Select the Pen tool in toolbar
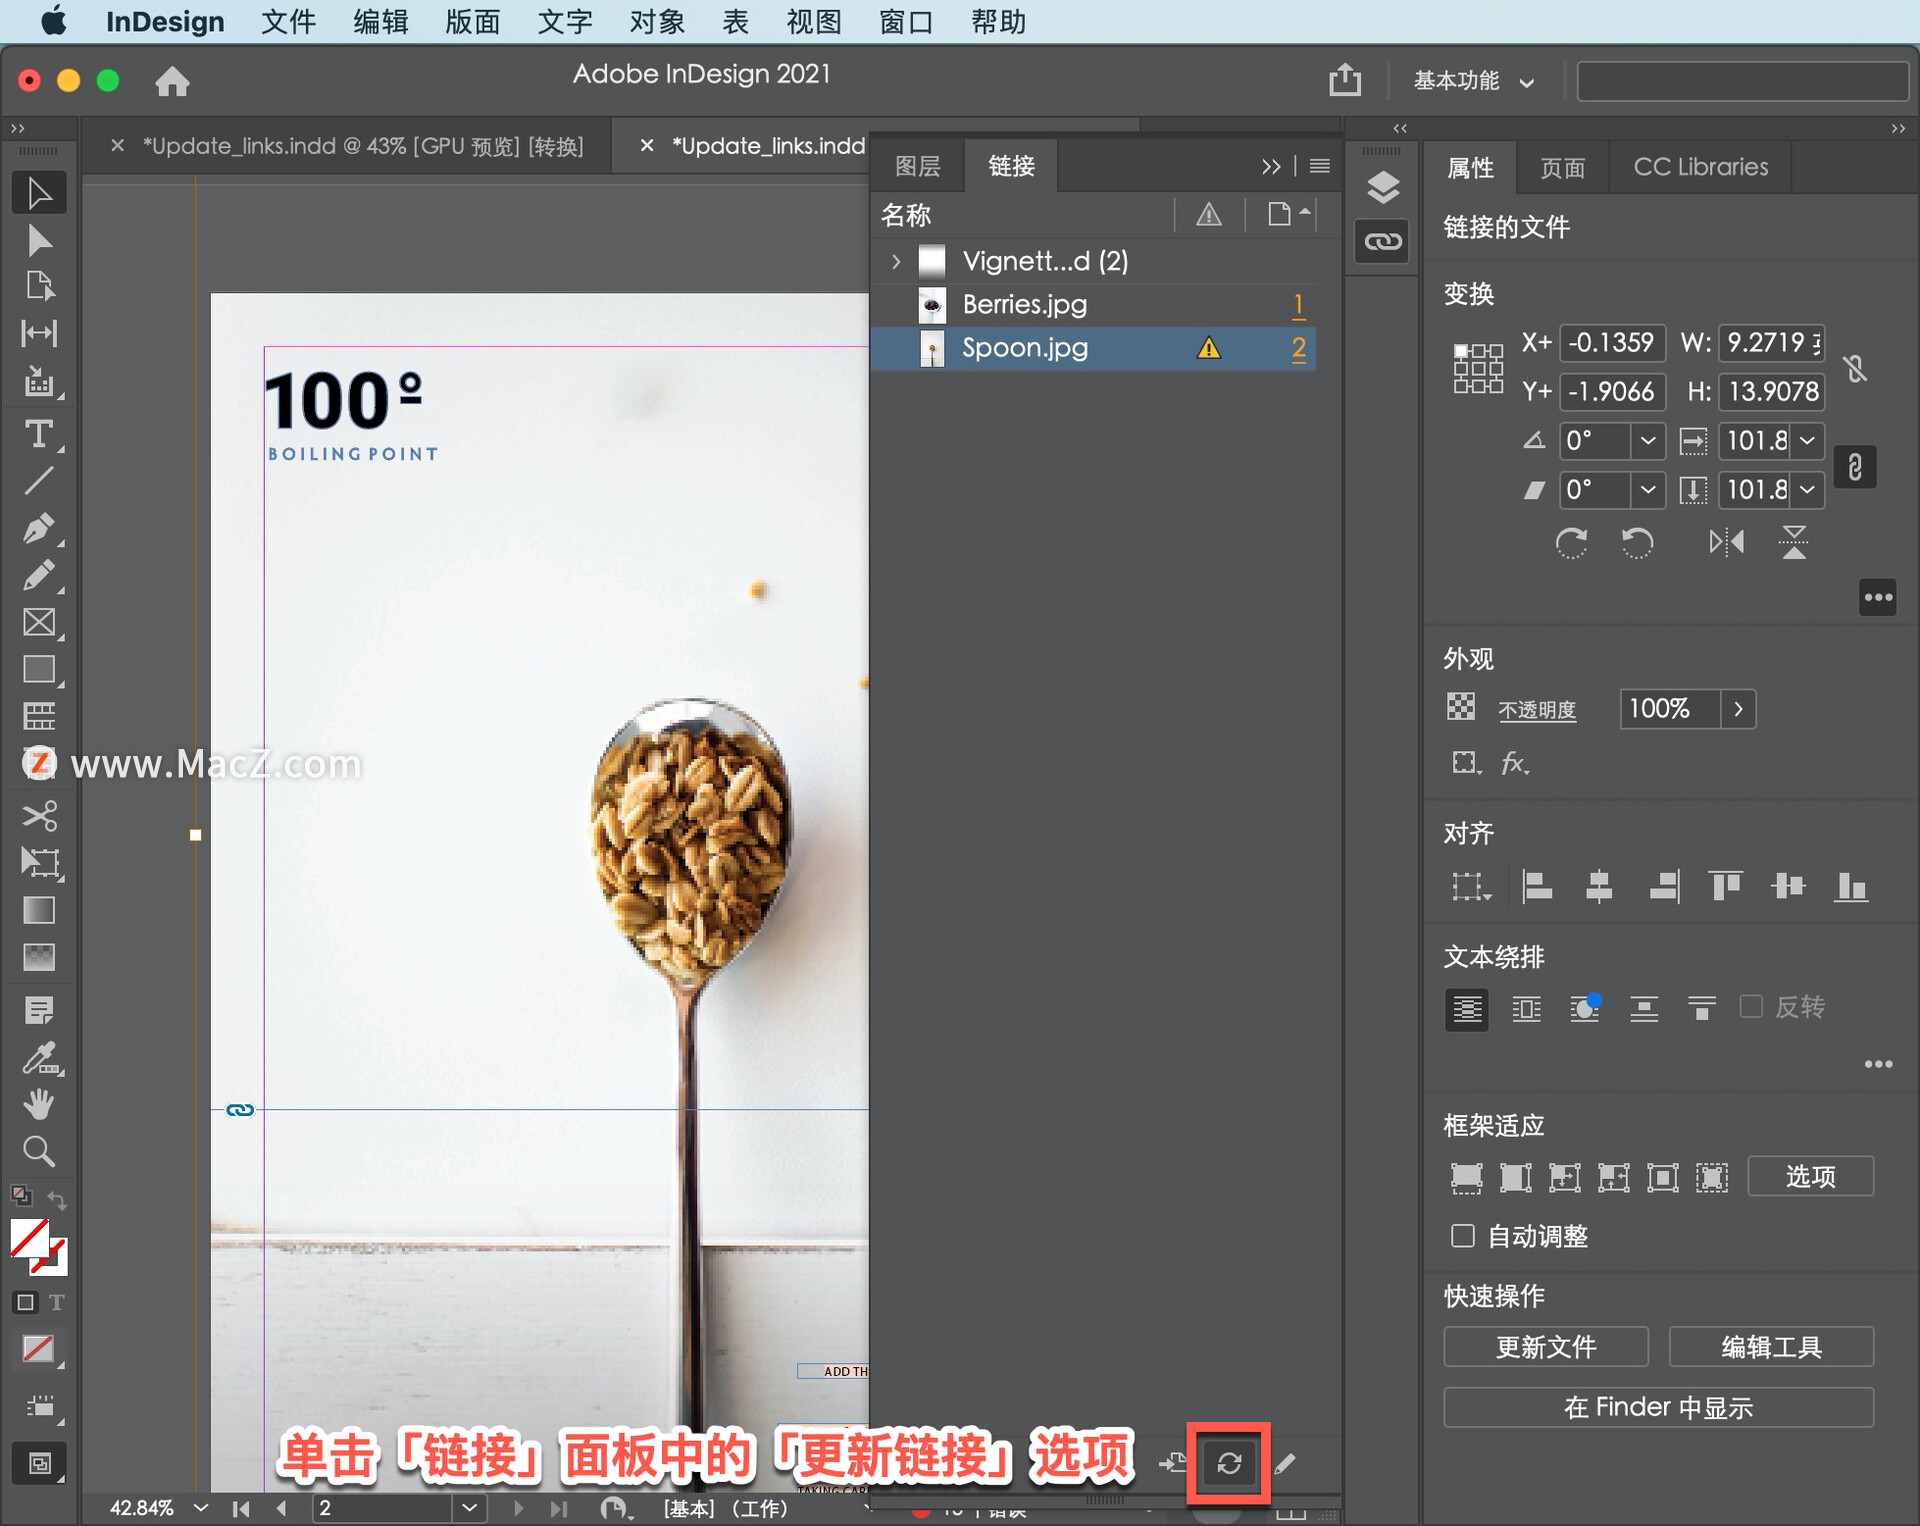This screenshot has height=1526, width=1920. coord(38,528)
